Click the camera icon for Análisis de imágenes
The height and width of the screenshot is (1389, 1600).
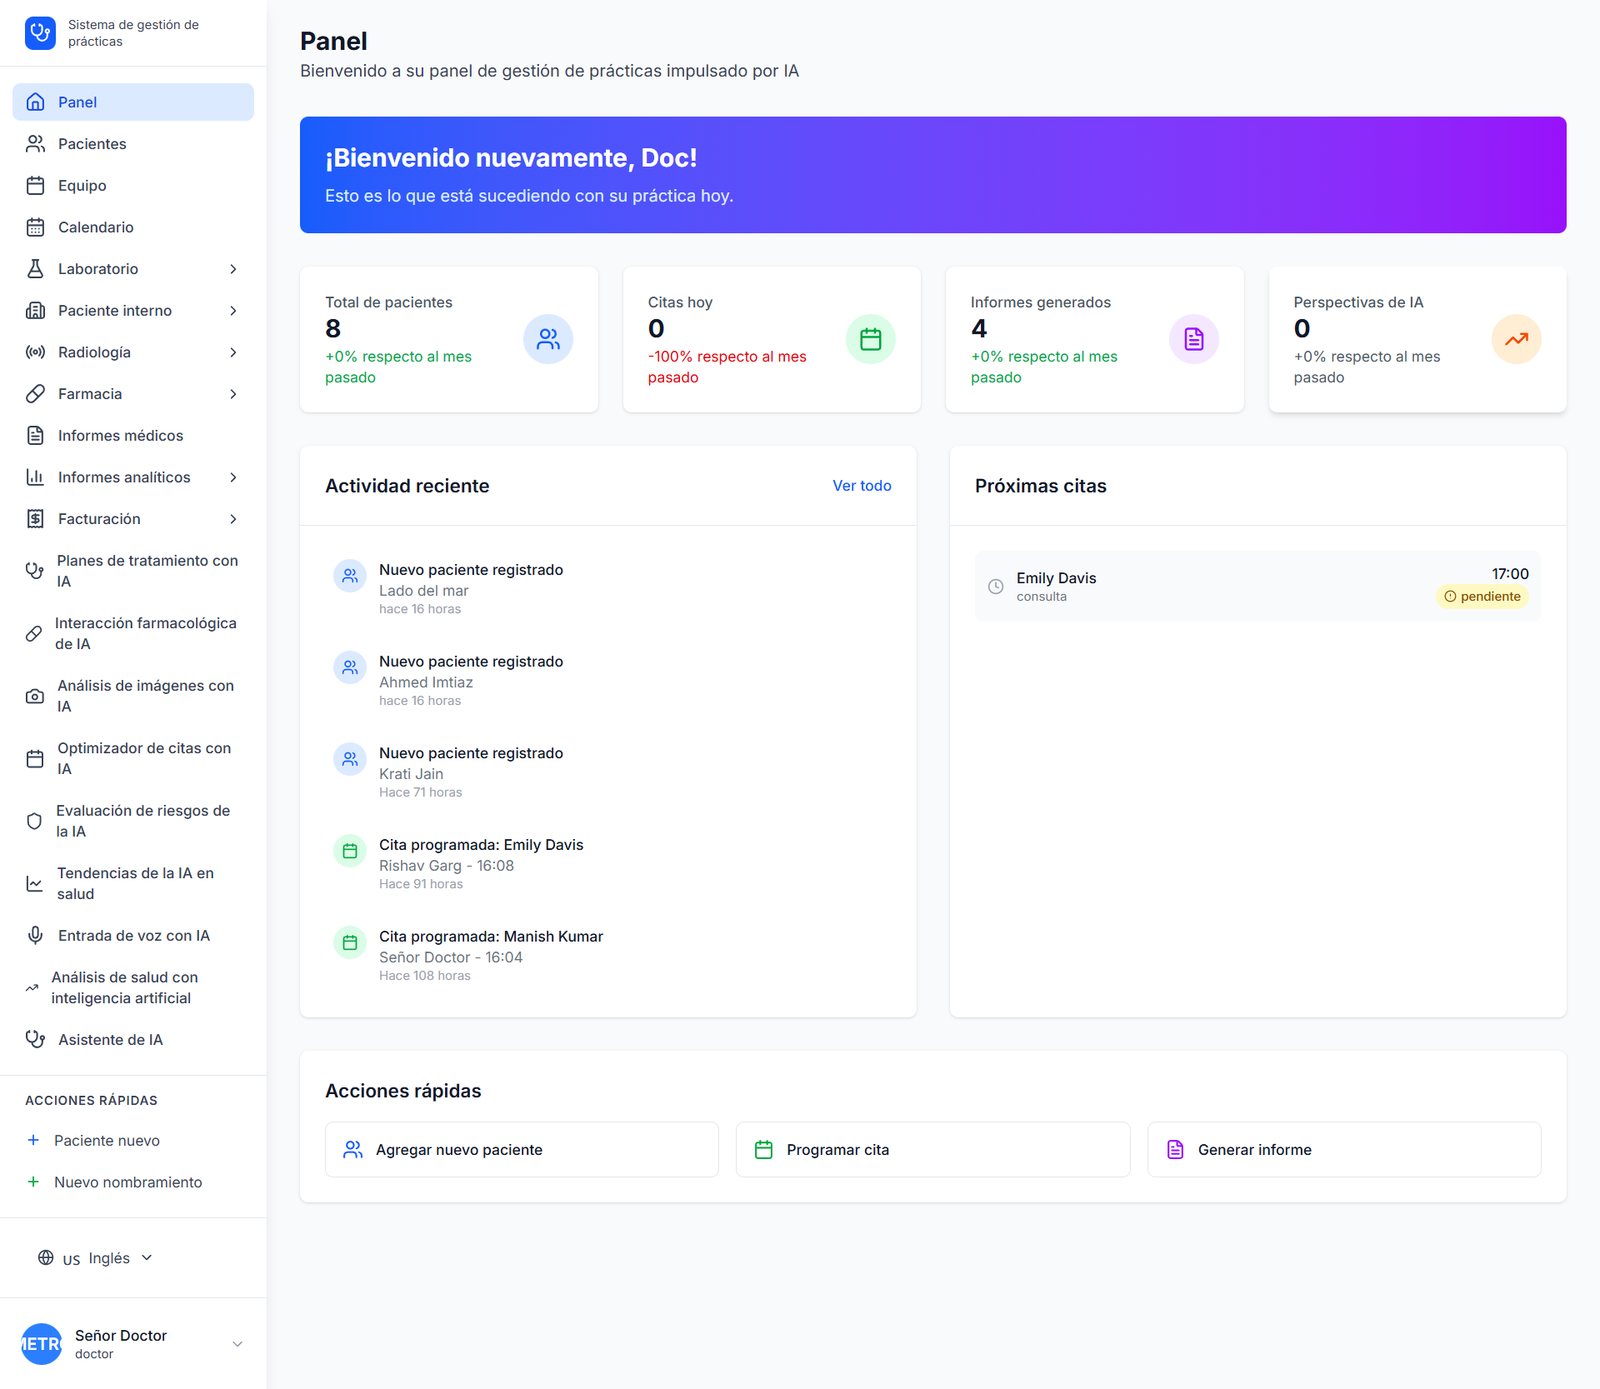coord(35,696)
